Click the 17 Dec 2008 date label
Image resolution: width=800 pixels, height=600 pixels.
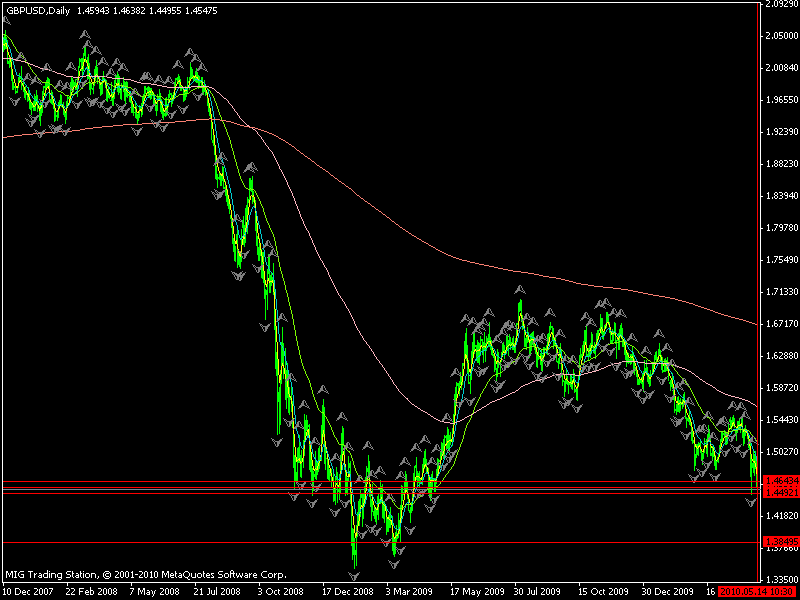(343, 591)
